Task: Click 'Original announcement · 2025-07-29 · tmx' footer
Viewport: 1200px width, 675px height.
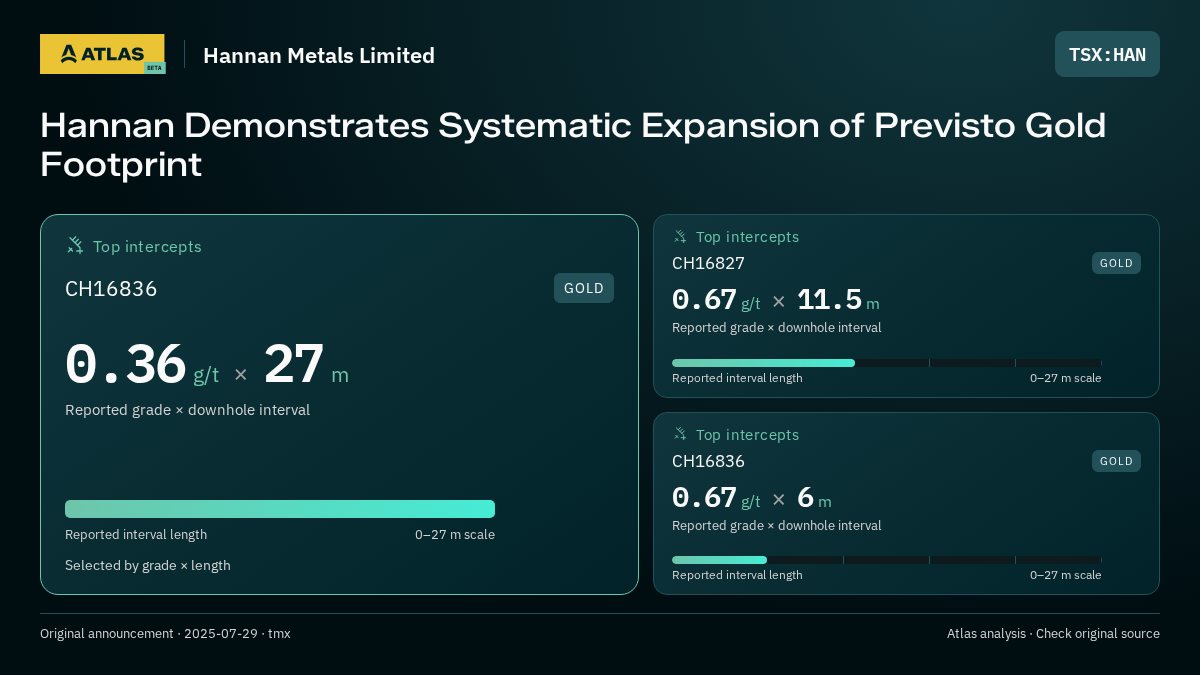Action: tap(165, 633)
